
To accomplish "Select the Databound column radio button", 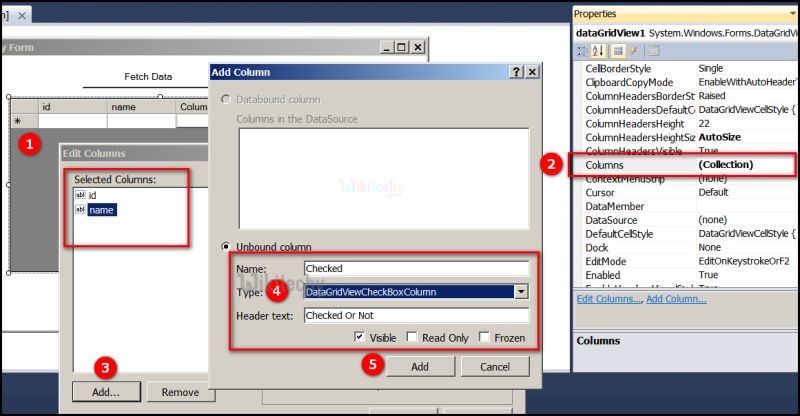I will click(226, 99).
